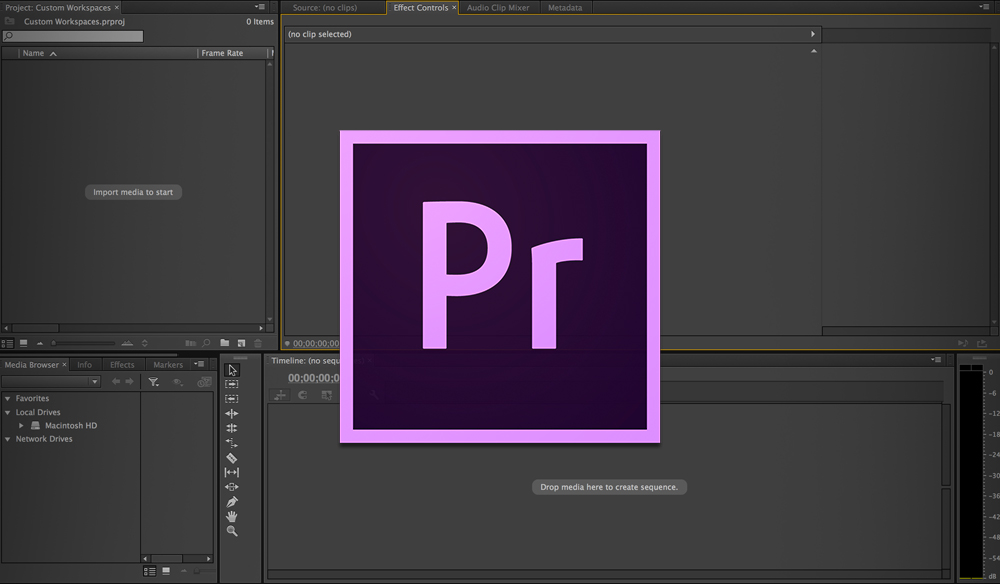Select the Slip tool

coord(232,472)
